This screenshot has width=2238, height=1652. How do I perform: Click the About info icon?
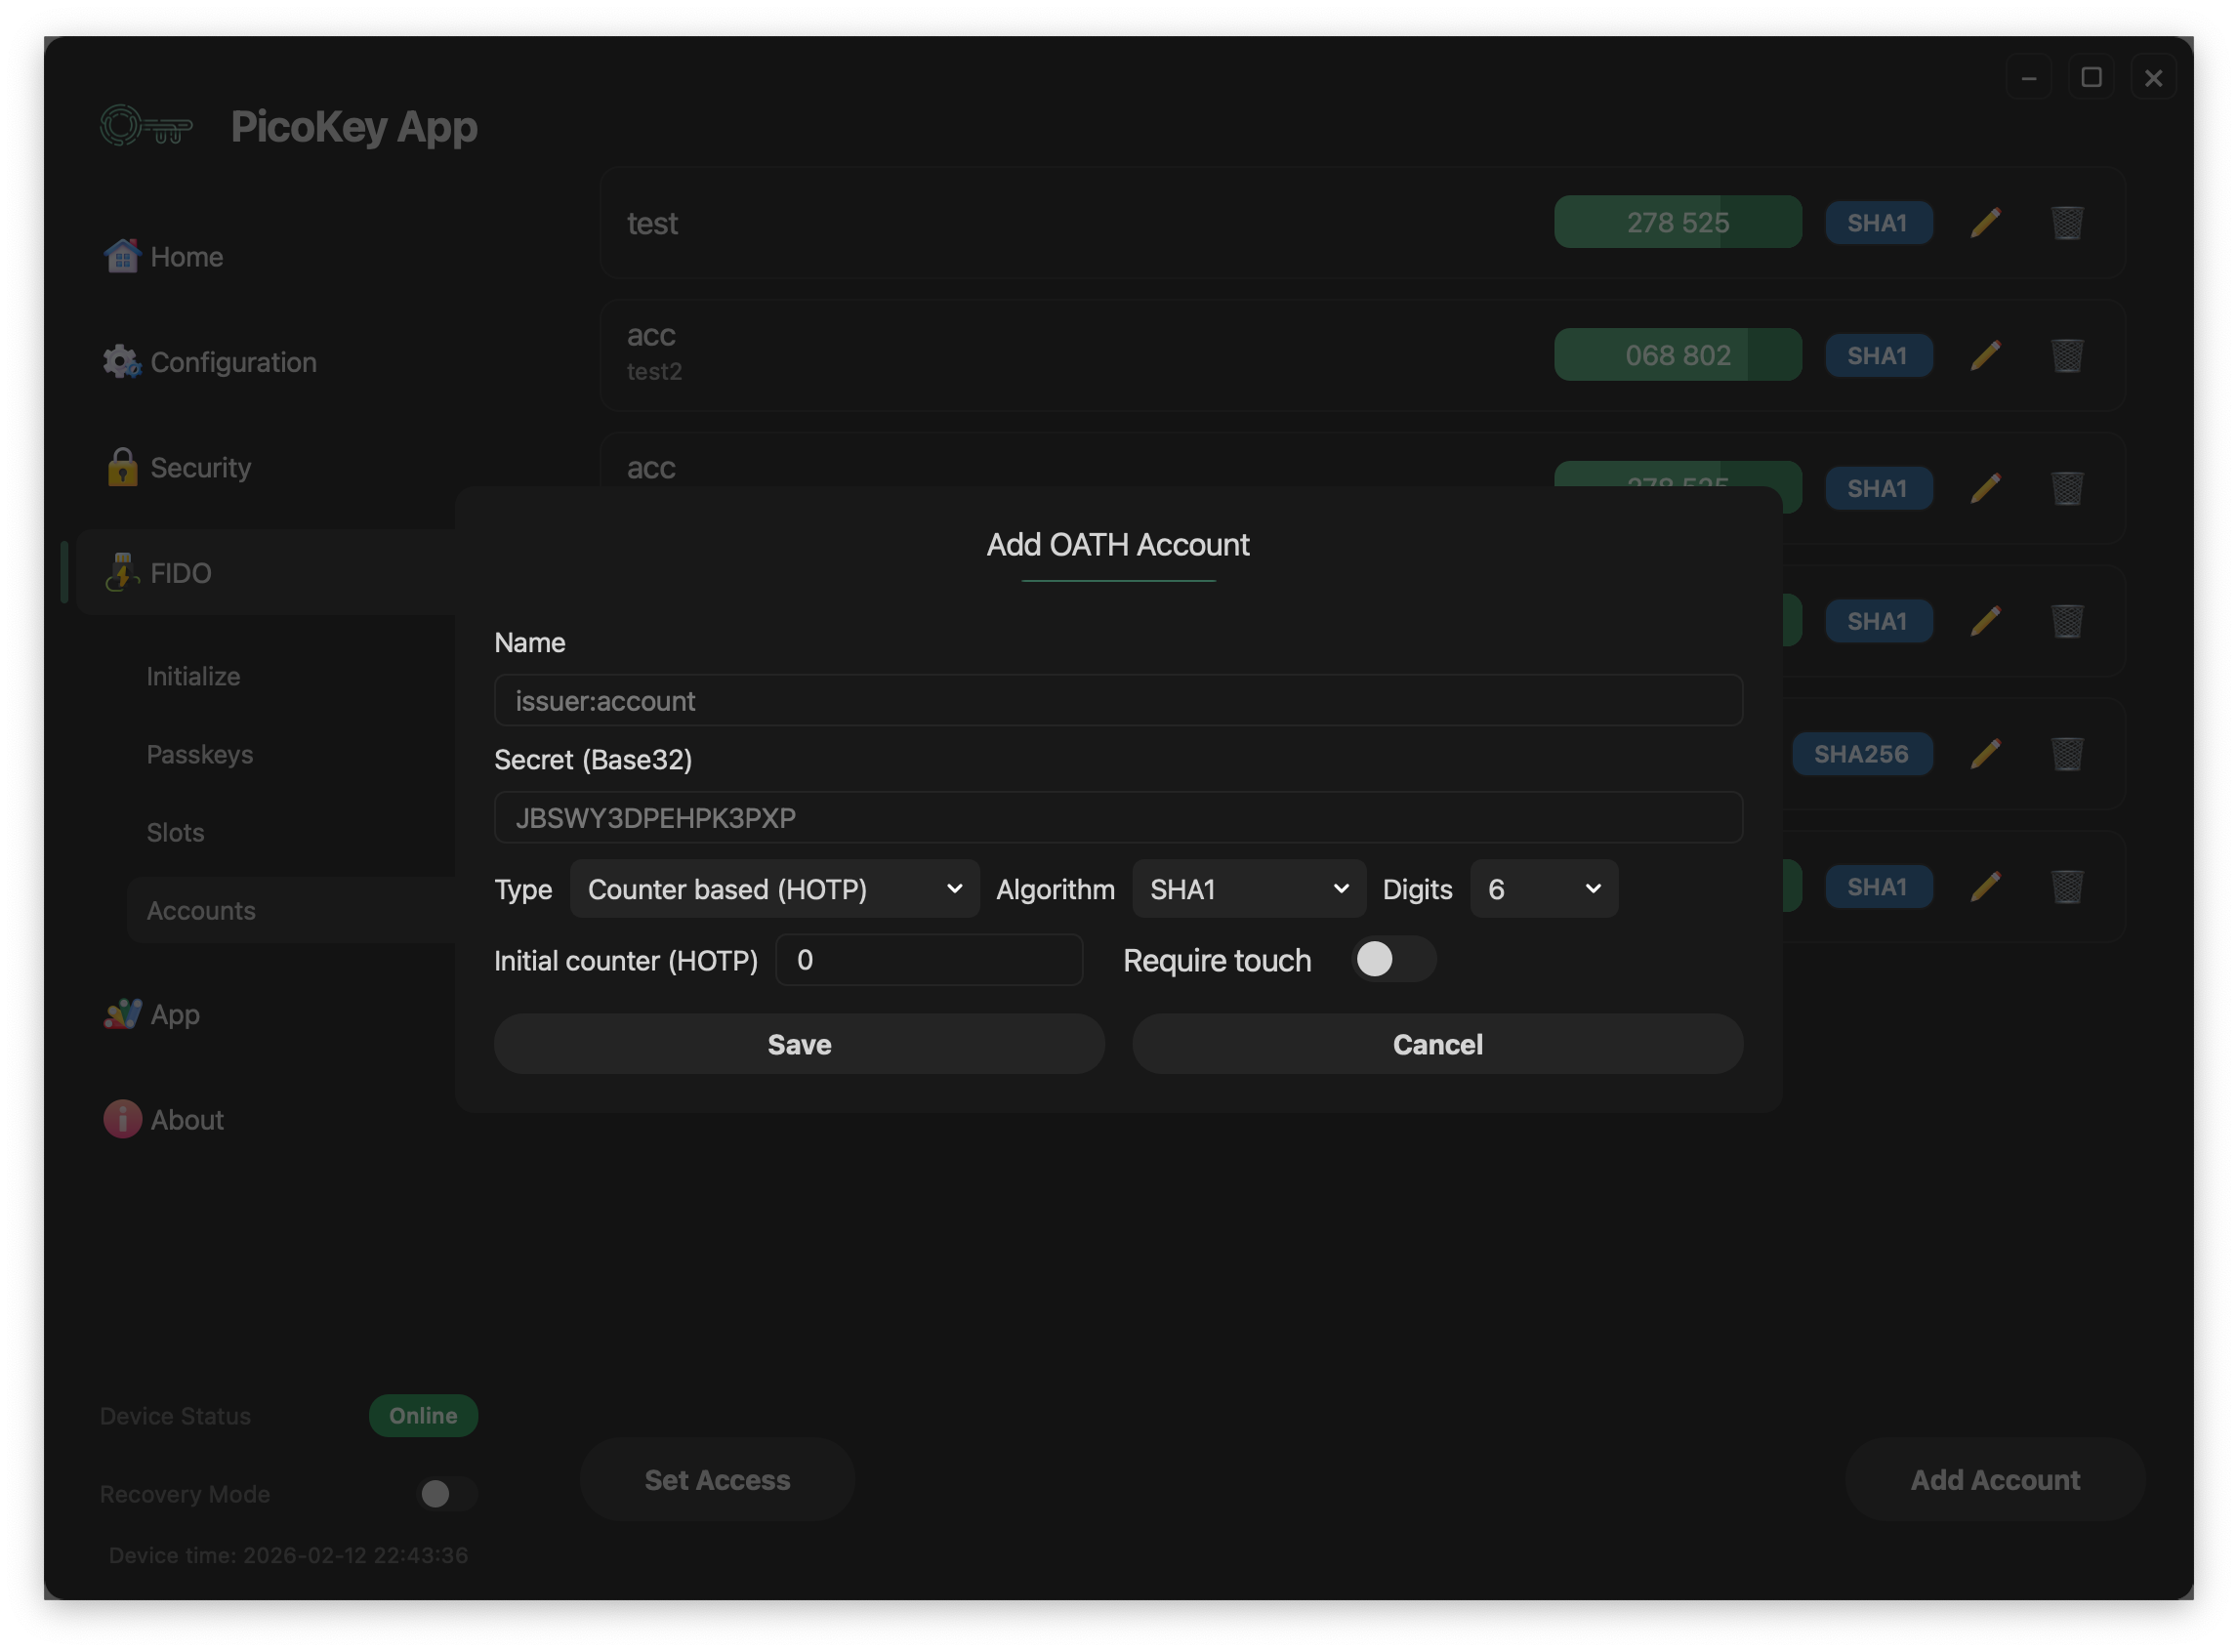[x=122, y=1119]
